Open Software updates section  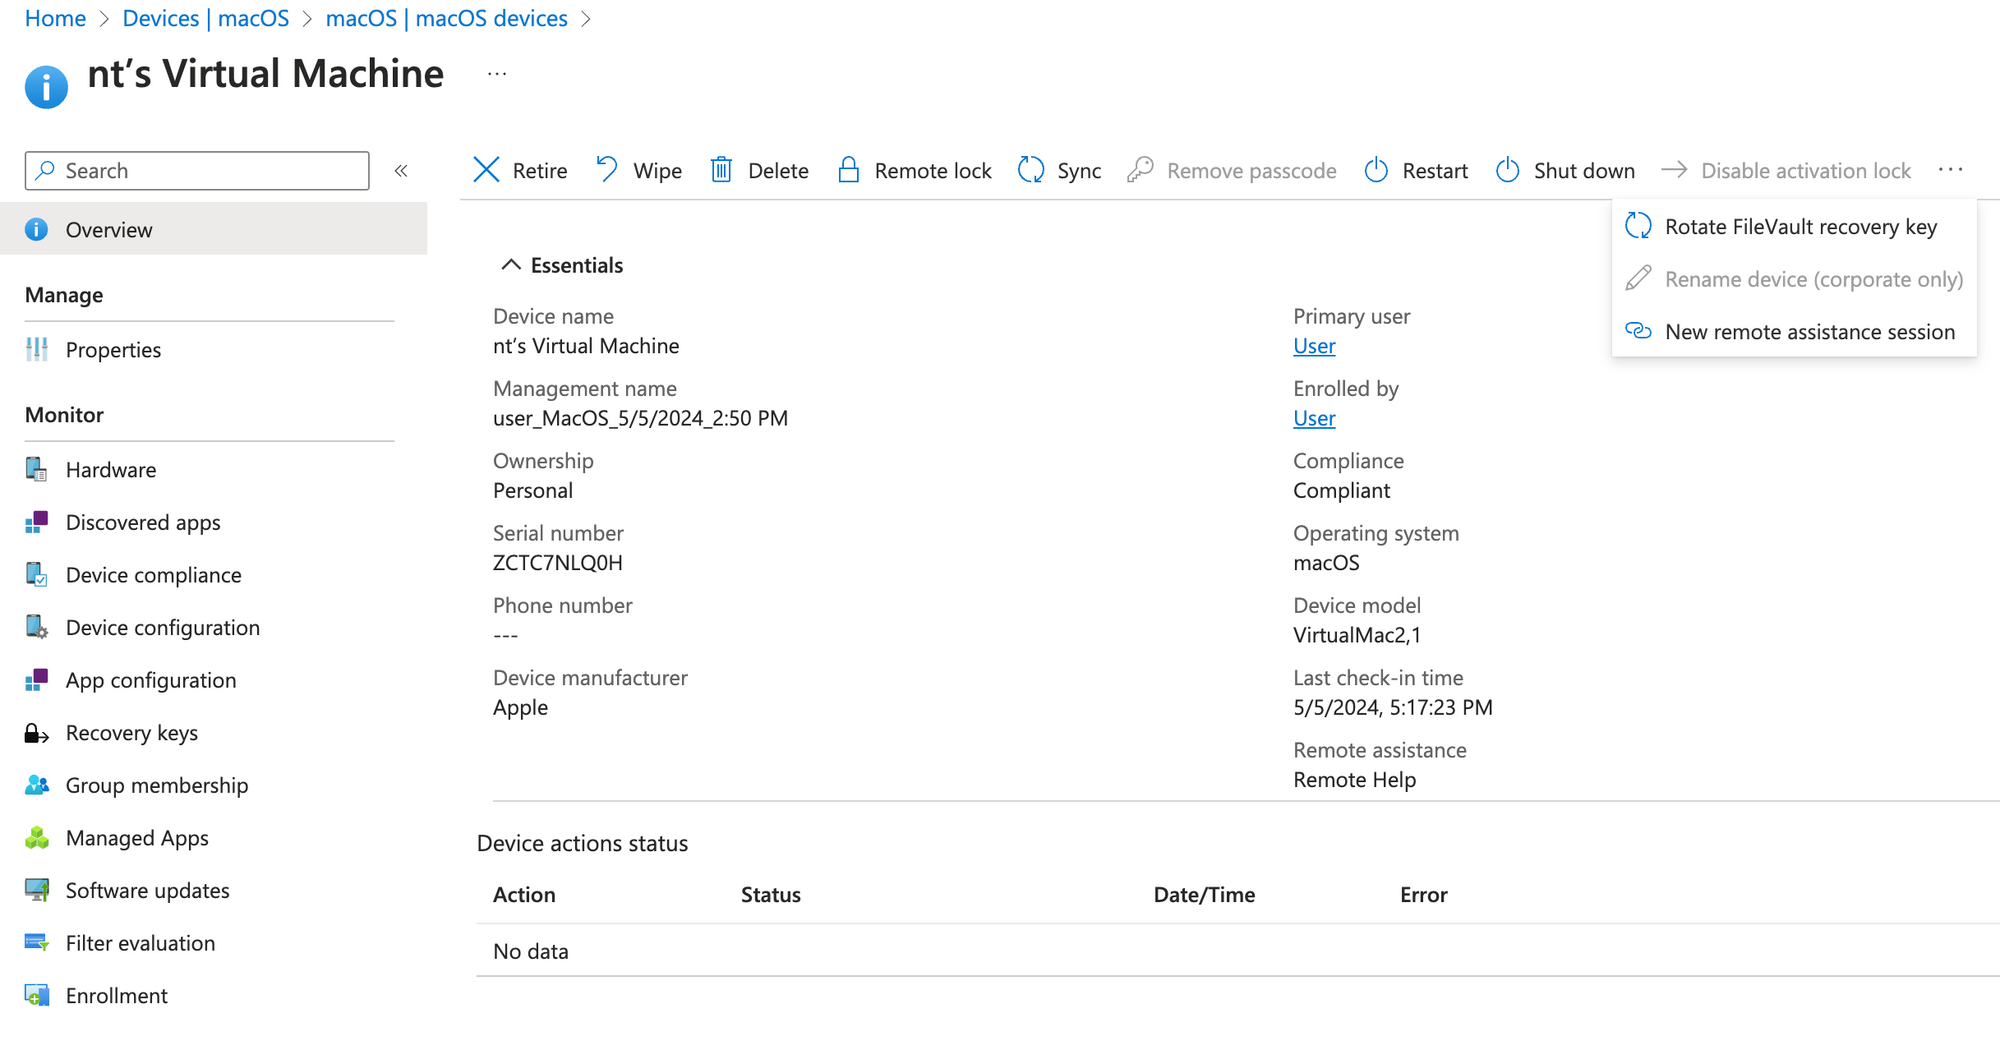(147, 890)
